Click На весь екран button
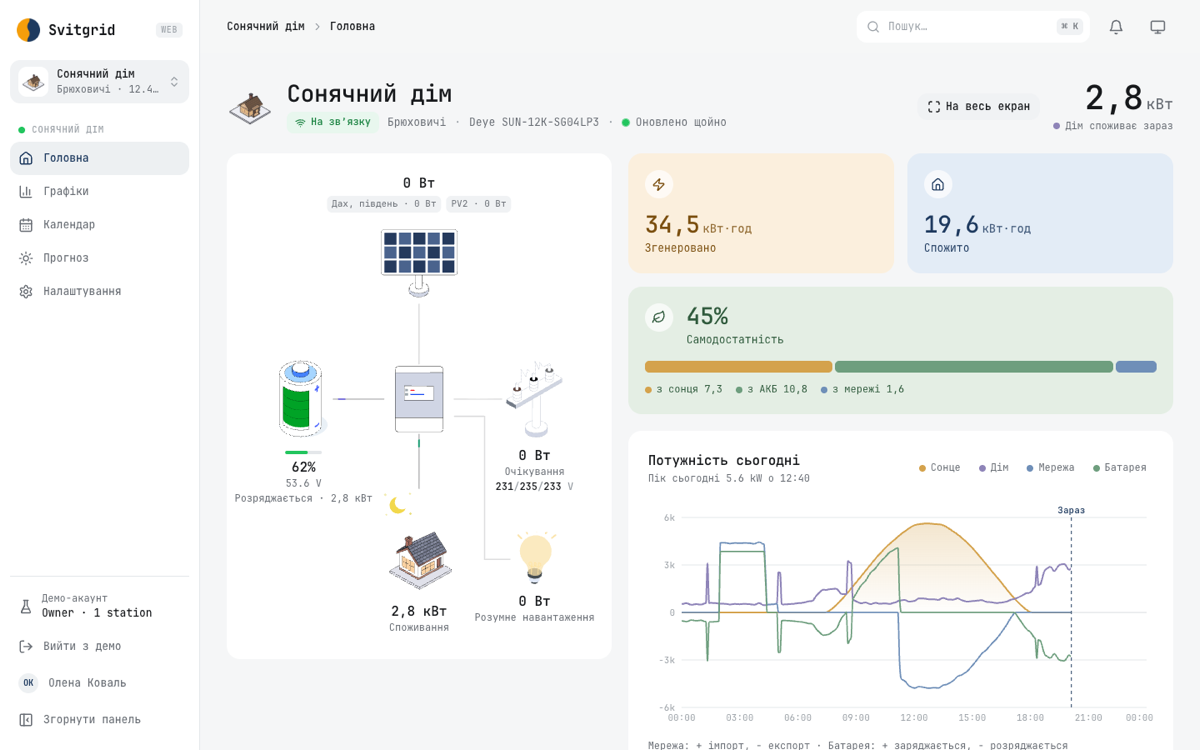1200x750 pixels. (979, 106)
